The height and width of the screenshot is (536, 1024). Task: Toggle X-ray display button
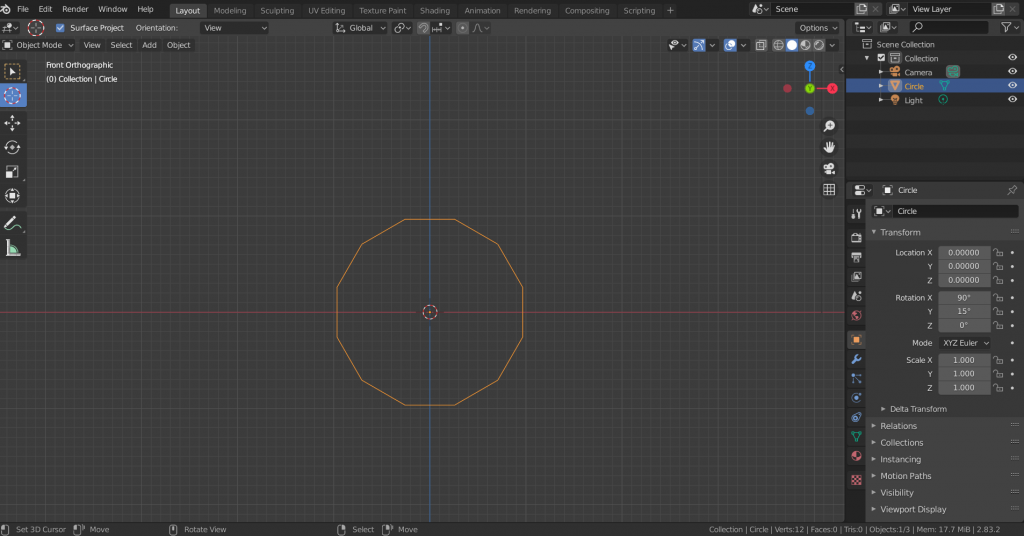click(x=761, y=45)
